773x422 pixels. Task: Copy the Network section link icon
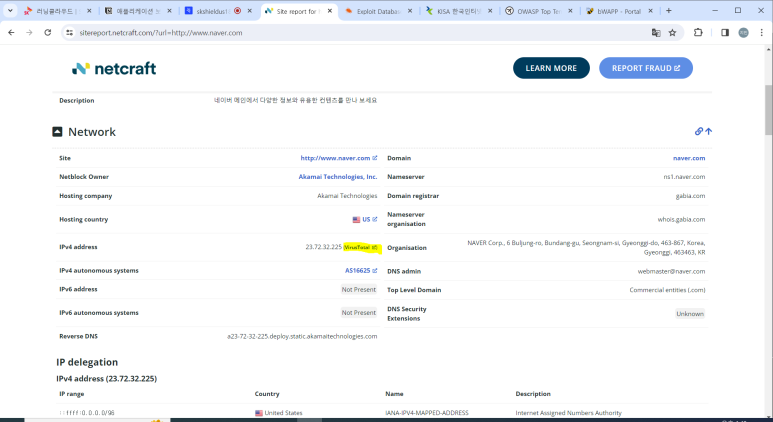(x=699, y=131)
